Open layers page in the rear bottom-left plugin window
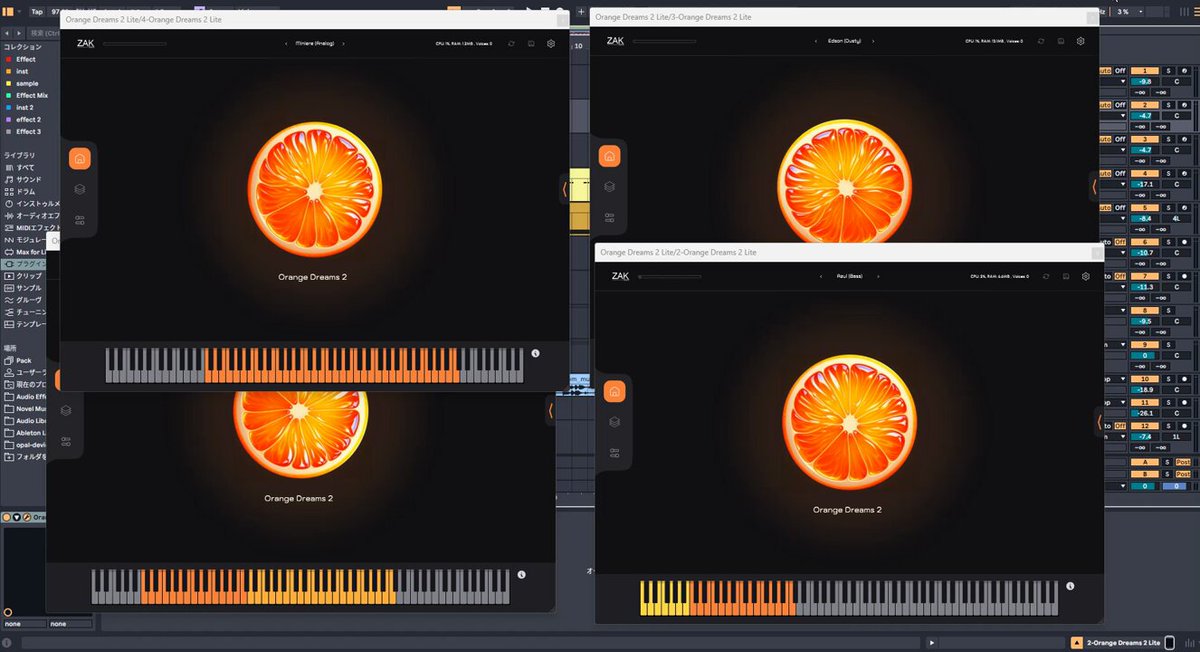Viewport: 1200px width, 652px height. click(x=66, y=410)
